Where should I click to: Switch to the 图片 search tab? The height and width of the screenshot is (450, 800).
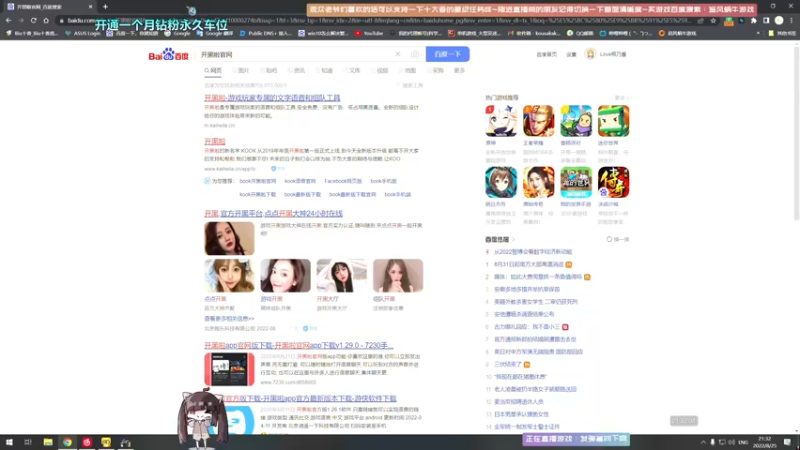click(x=241, y=70)
